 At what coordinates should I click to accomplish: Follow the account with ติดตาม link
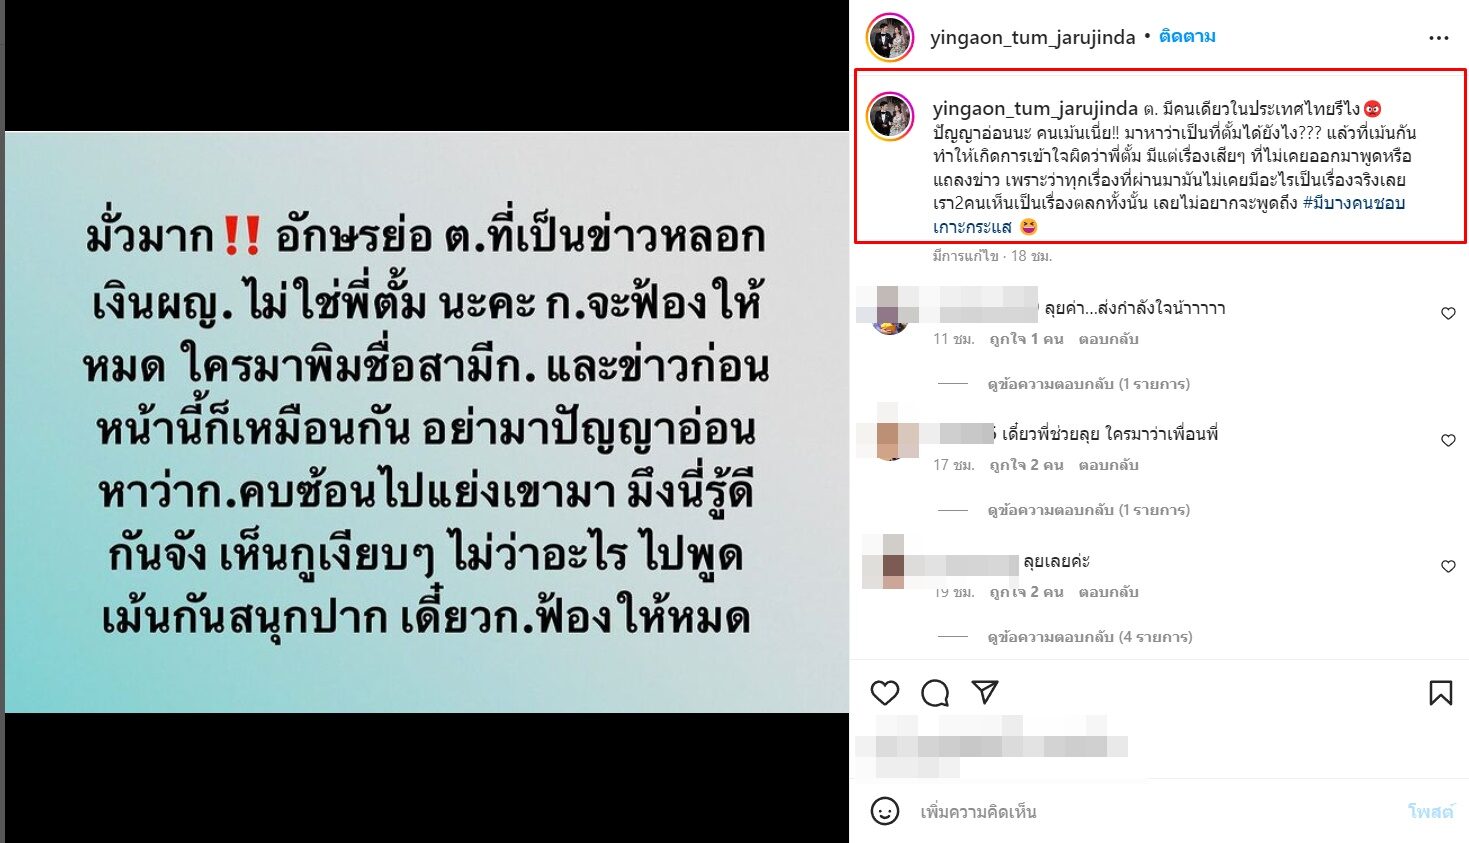[x=1187, y=36]
